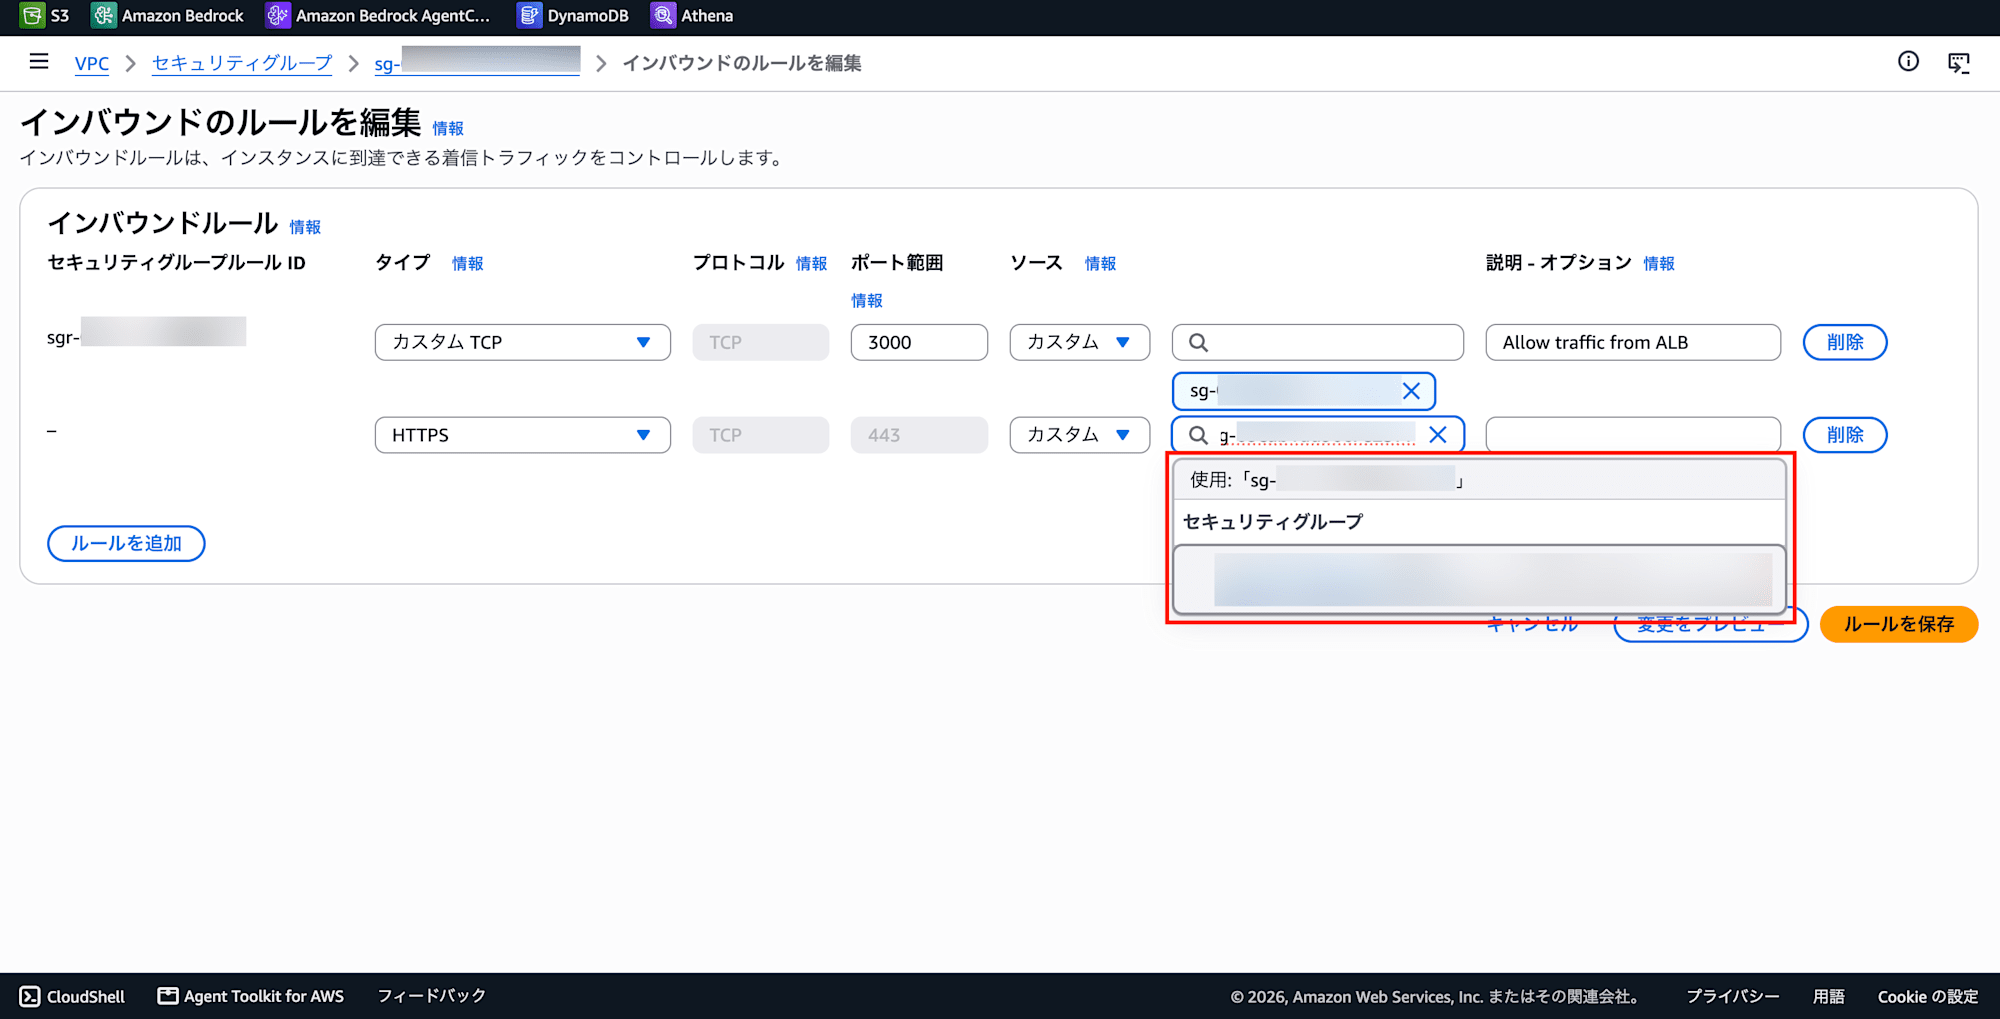Clear the HTTPS rule source search text
Image resolution: width=2000 pixels, height=1019 pixels.
[1438, 435]
